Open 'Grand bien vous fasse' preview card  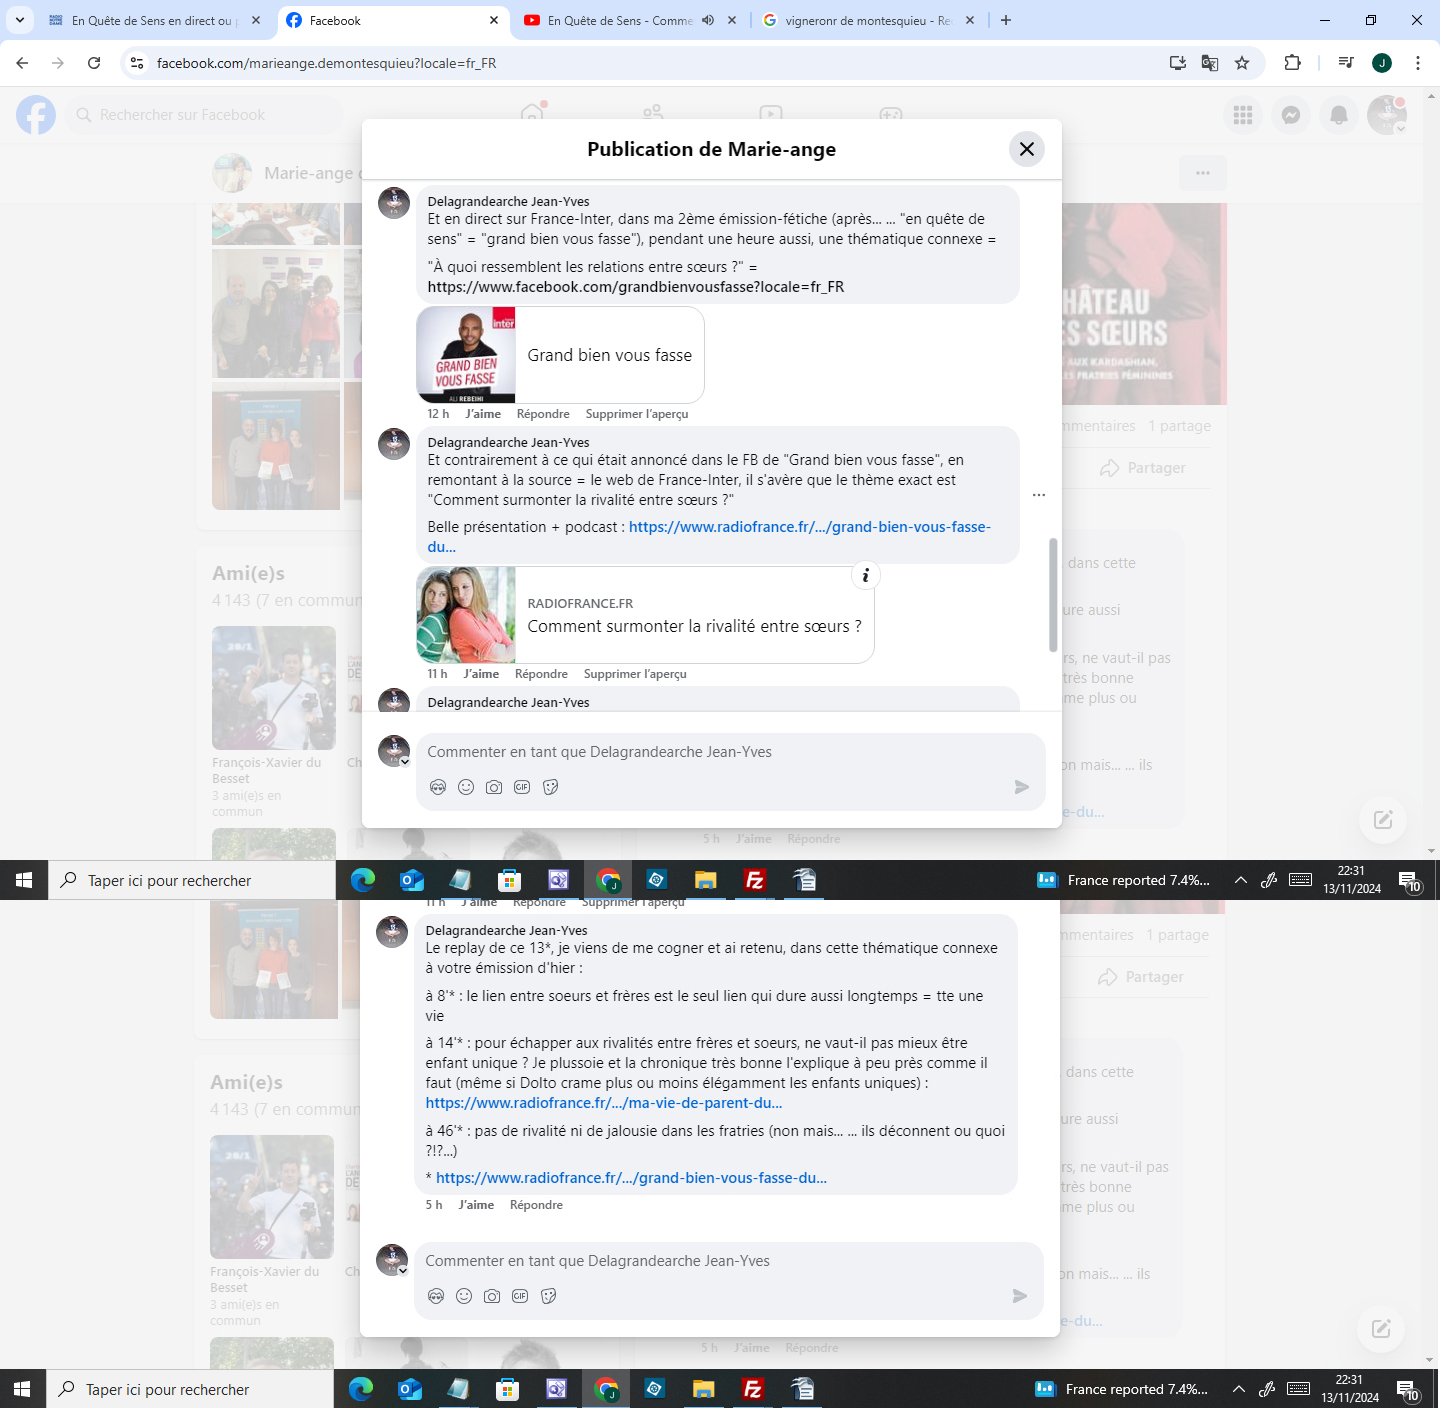click(560, 355)
